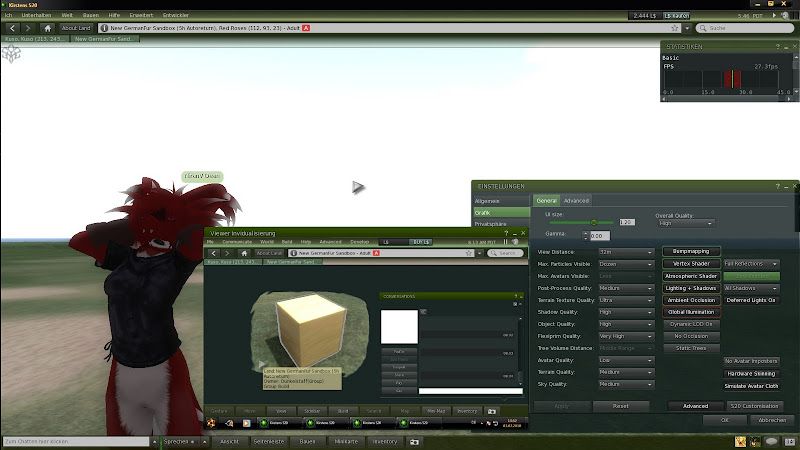Click the Suche search field
Screen dimensions: 800x450
(x=745, y=28)
